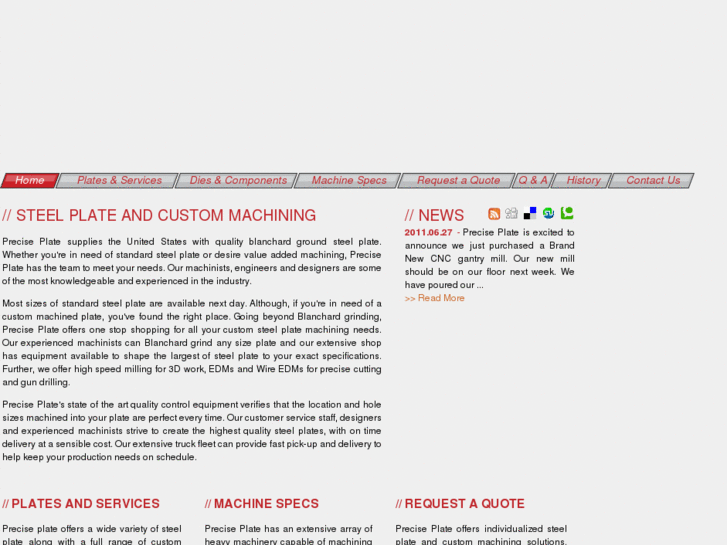727x545 pixels.
Task: Click the Steel Plate and Custom Machining heading
Action: [x=159, y=216]
